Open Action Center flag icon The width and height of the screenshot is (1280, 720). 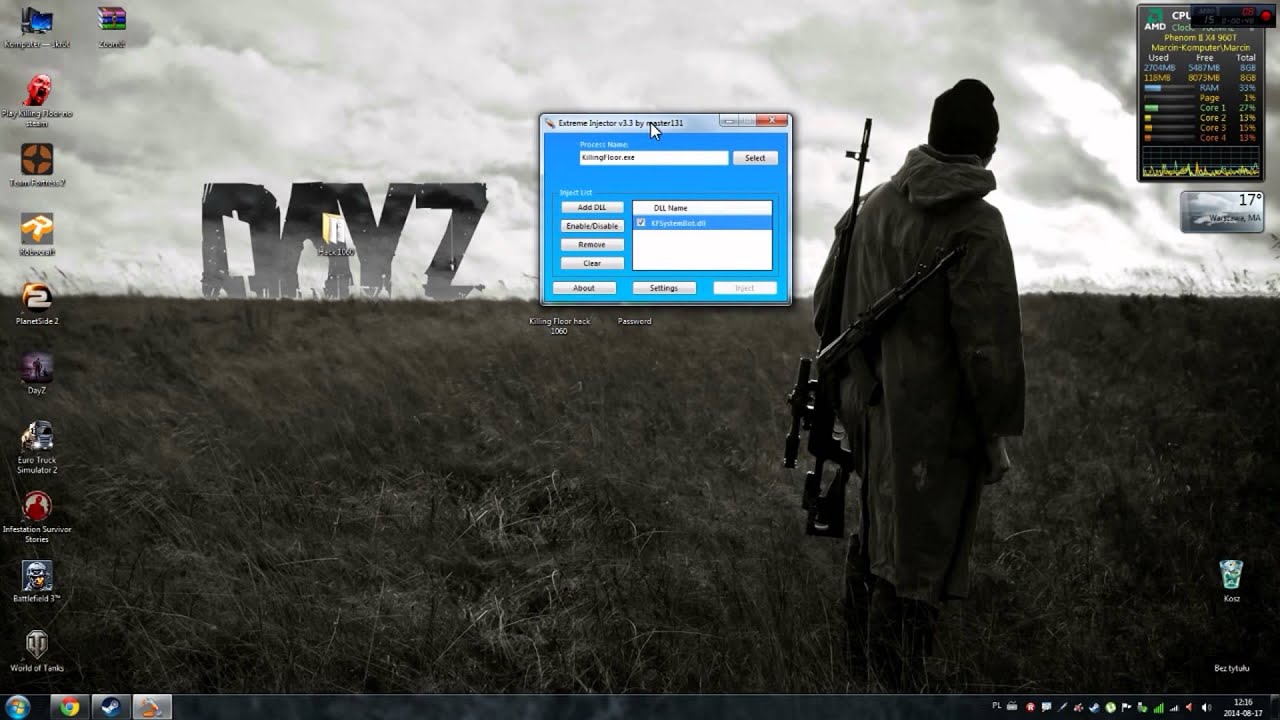tap(1126, 707)
